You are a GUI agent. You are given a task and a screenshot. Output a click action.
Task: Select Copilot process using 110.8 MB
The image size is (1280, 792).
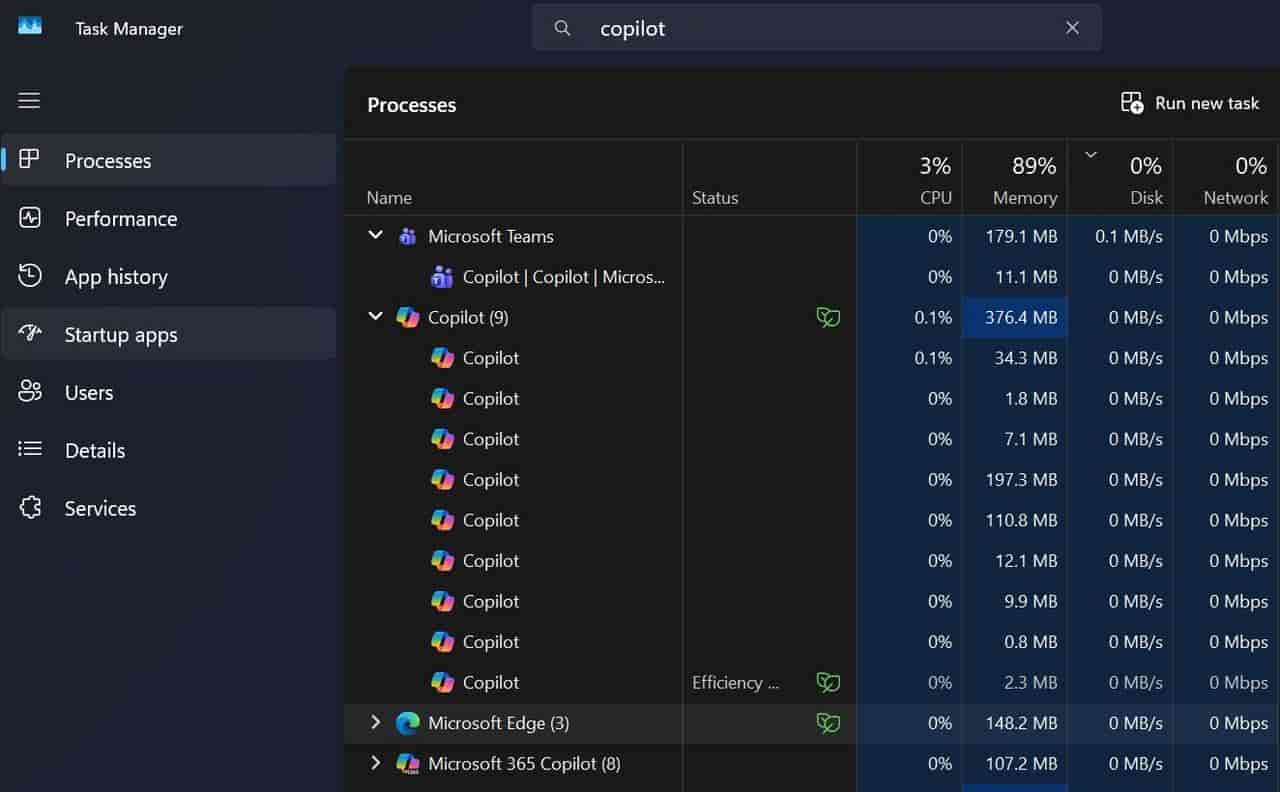click(x=812, y=520)
